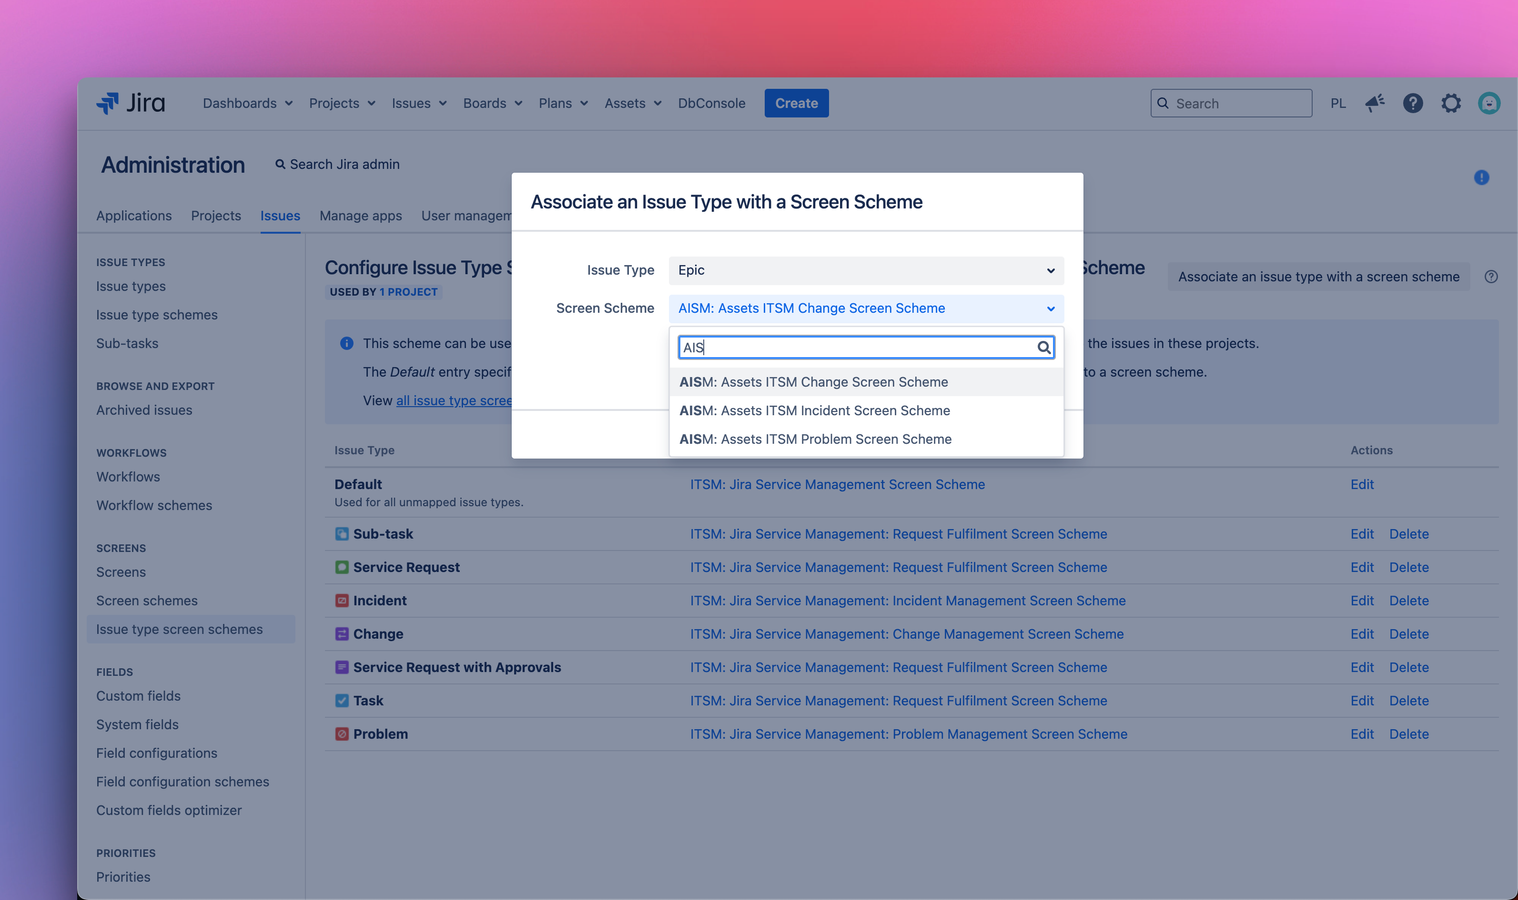Open the user profile avatar
The height and width of the screenshot is (900, 1518).
(x=1489, y=103)
